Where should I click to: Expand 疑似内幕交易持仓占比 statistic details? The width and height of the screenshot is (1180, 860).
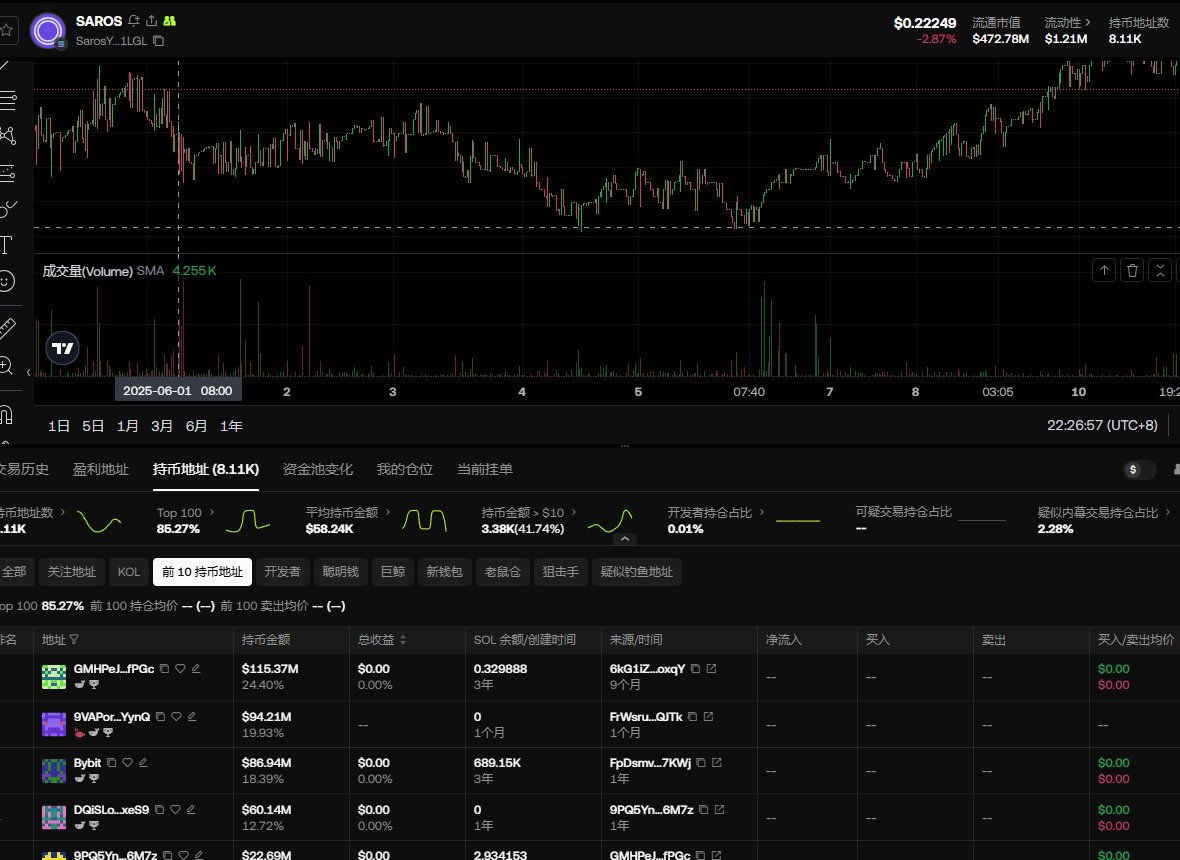tap(1168, 512)
